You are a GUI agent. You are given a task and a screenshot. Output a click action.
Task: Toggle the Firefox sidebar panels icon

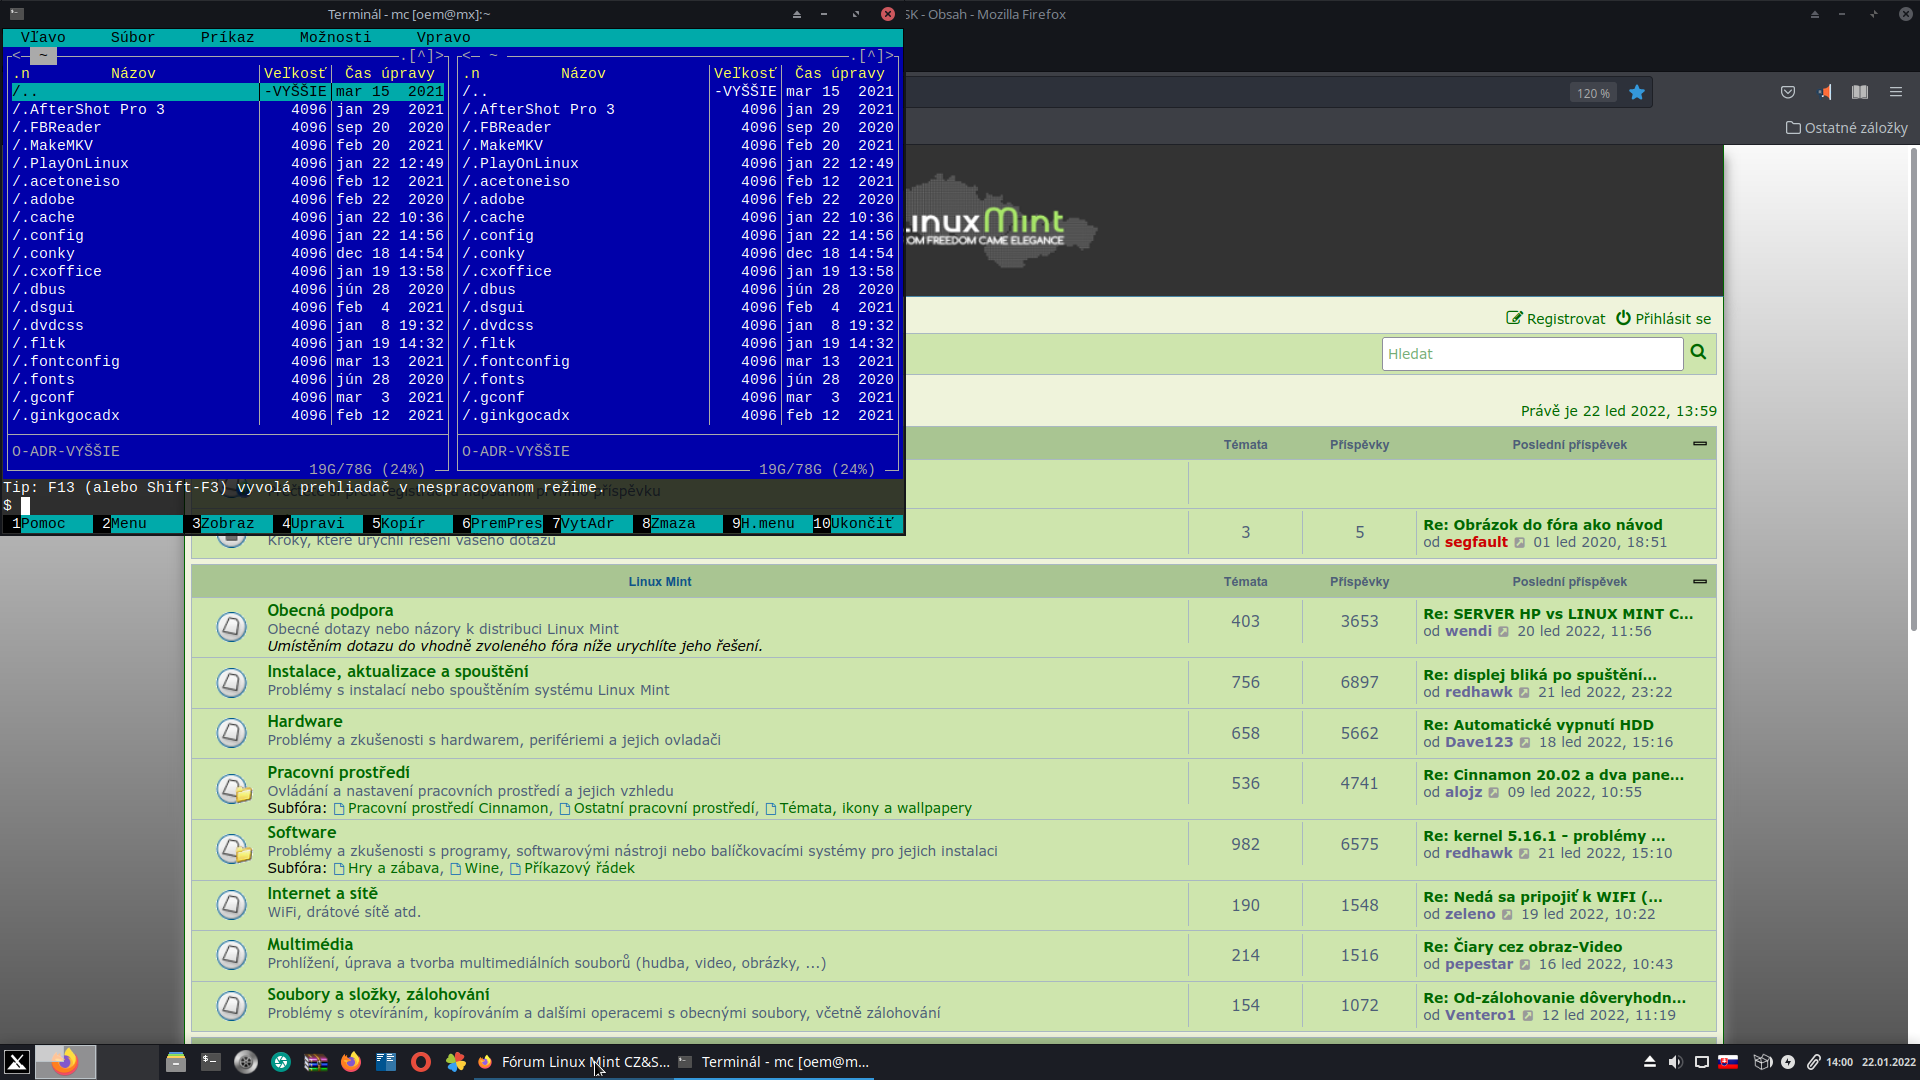click(1859, 92)
